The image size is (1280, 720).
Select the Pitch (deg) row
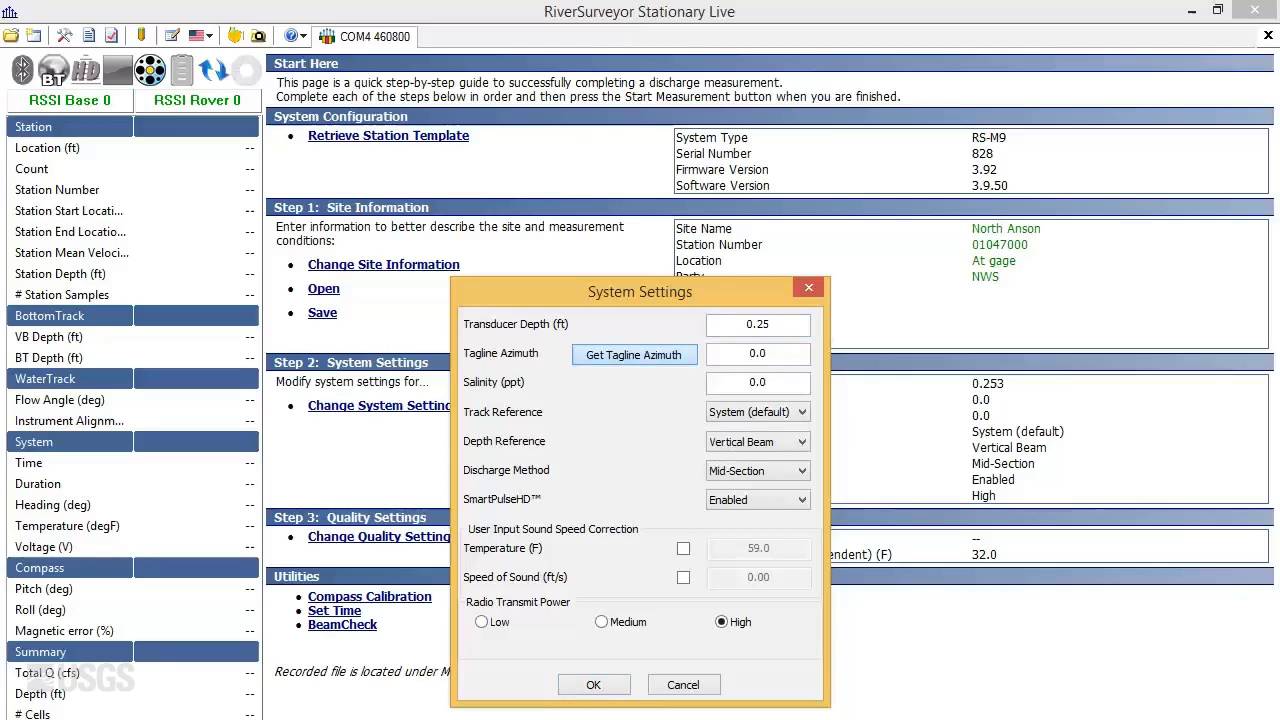[133, 589]
